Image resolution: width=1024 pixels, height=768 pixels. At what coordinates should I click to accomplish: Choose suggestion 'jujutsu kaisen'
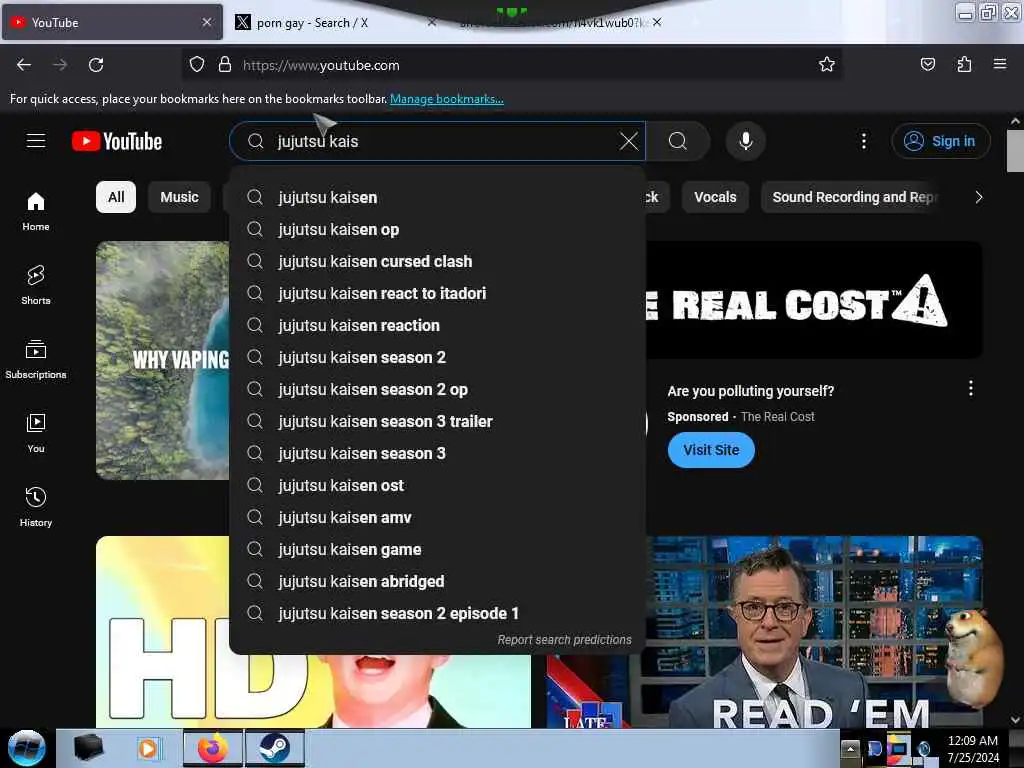click(x=438, y=197)
